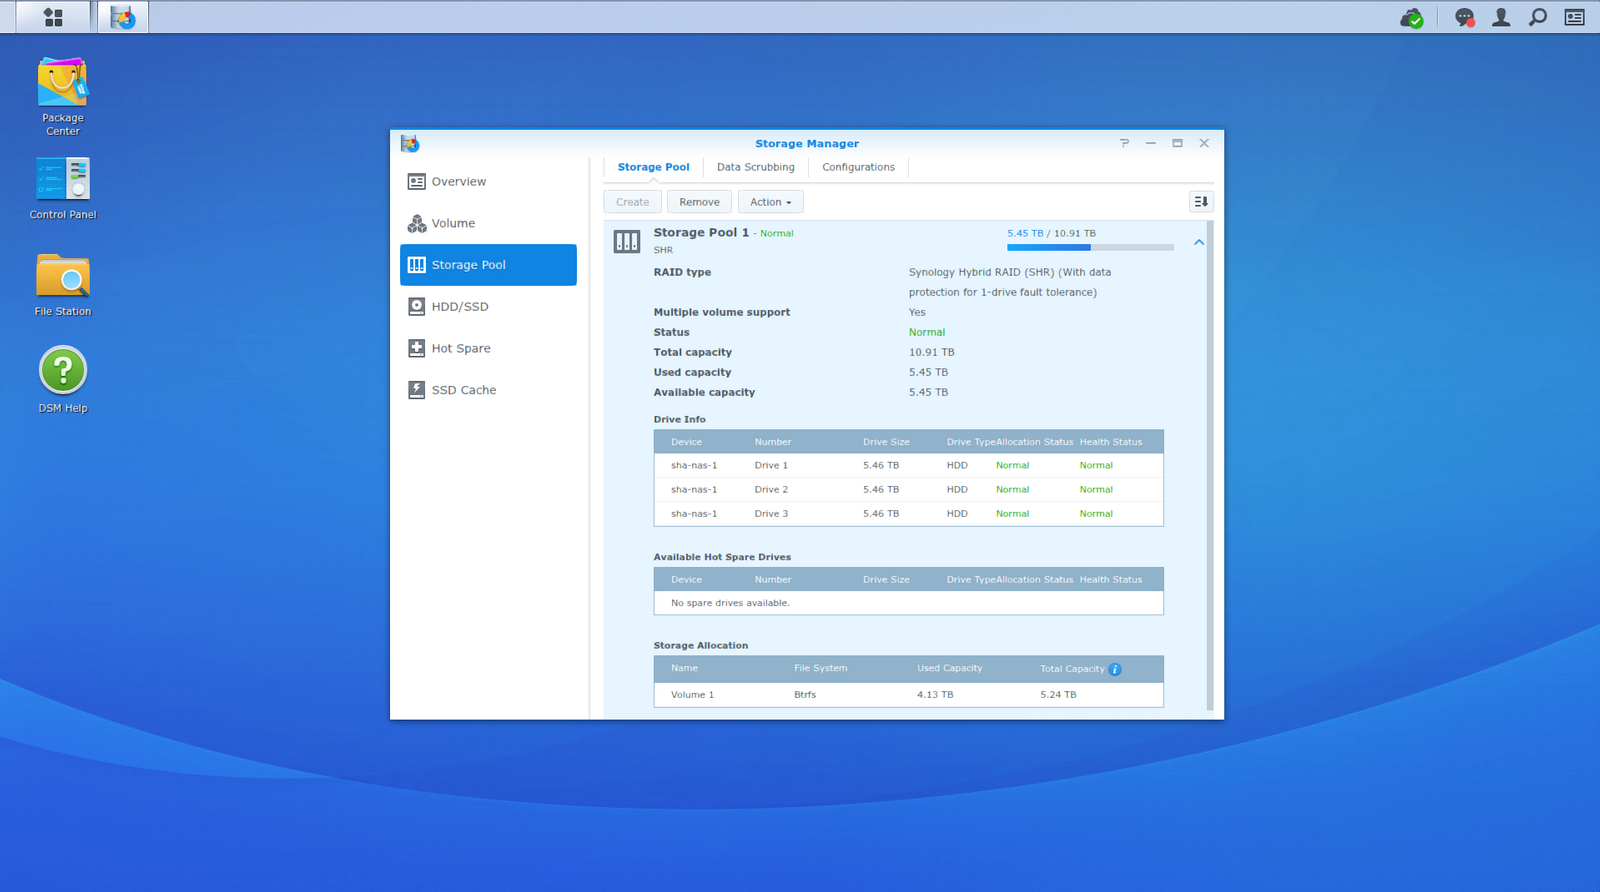Click the help question mark in Storage Manager

1125,143
